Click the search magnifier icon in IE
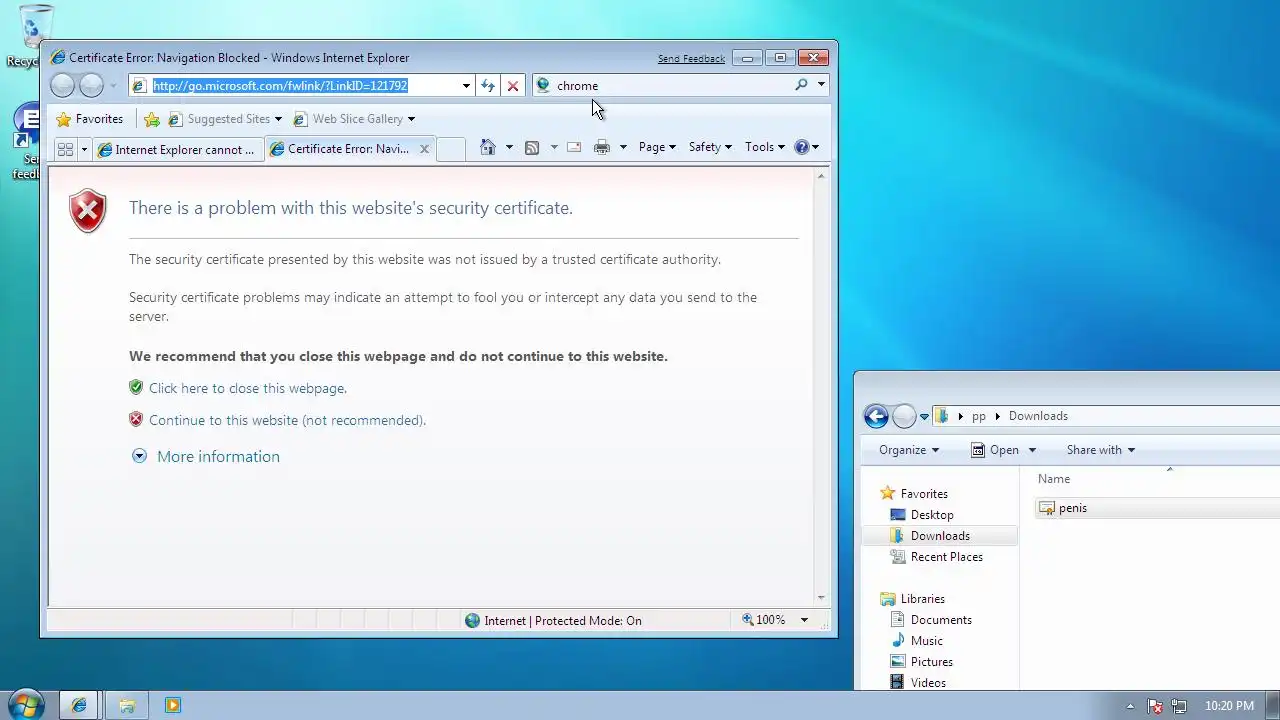Image resolution: width=1280 pixels, height=720 pixels. pyautogui.click(x=801, y=85)
